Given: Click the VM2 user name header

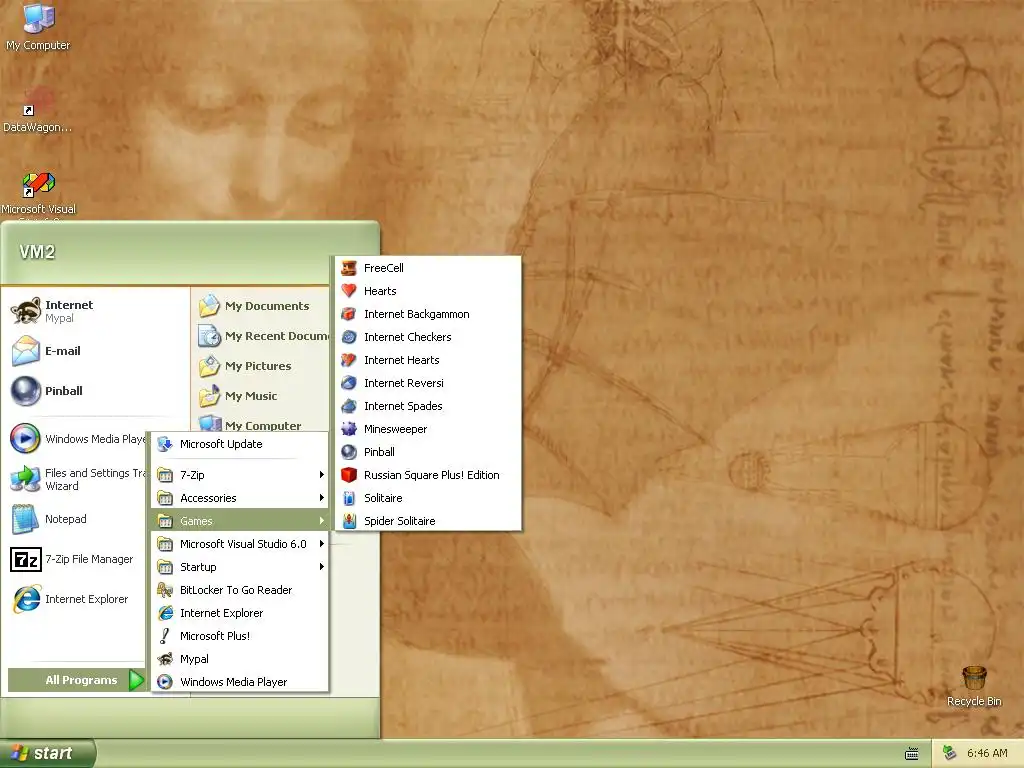Looking at the screenshot, I should pos(37,252).
